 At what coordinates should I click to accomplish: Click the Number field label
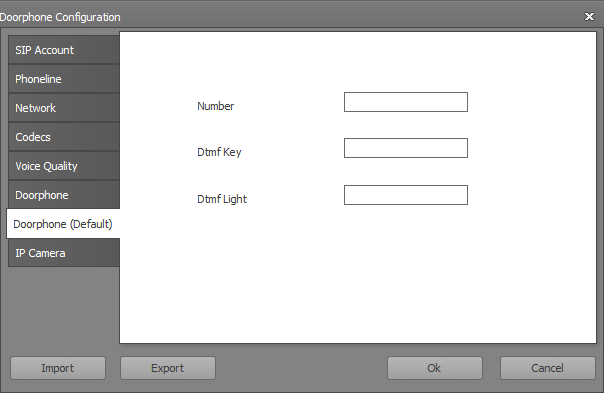215,106
